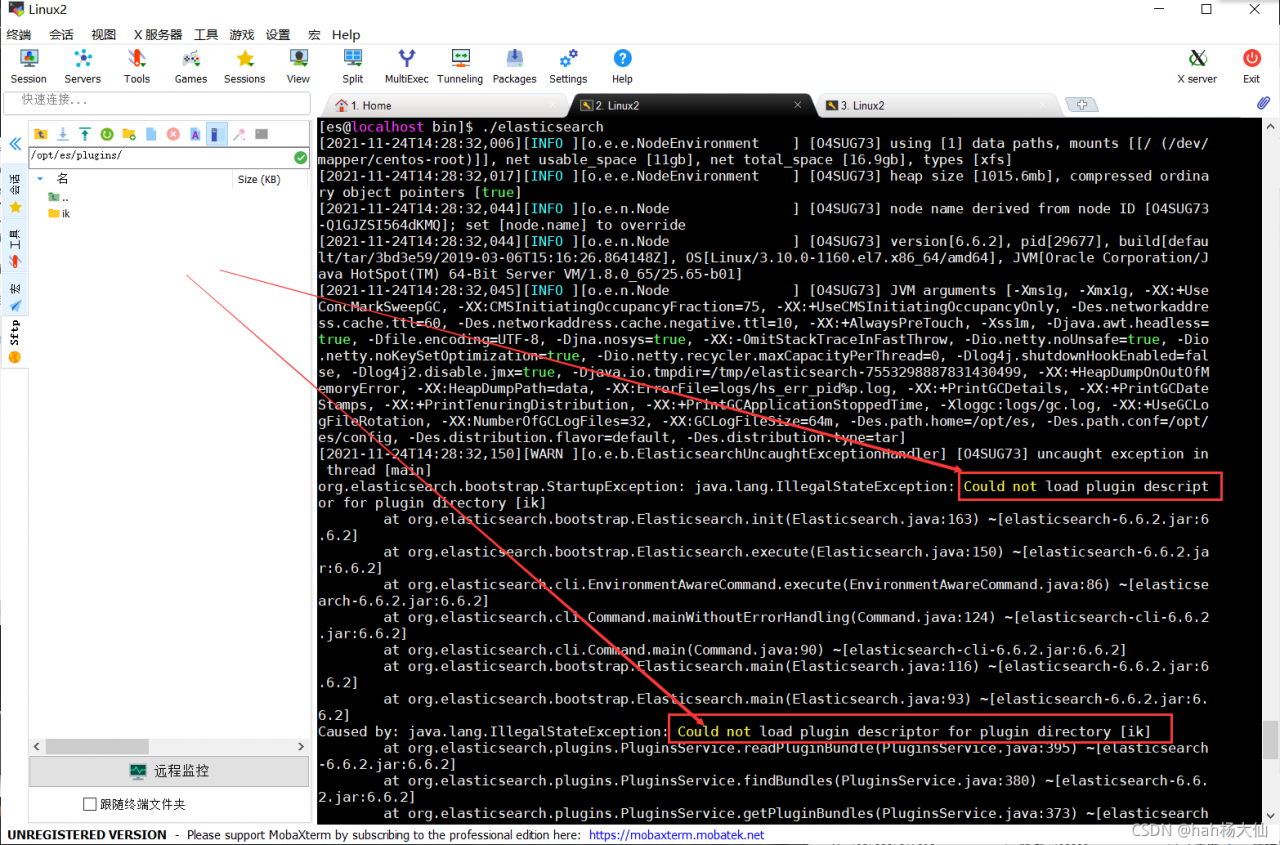Collapse the sidebar with the double chevron
Viewport: 1280px width, 845px height.
point(15,144)
